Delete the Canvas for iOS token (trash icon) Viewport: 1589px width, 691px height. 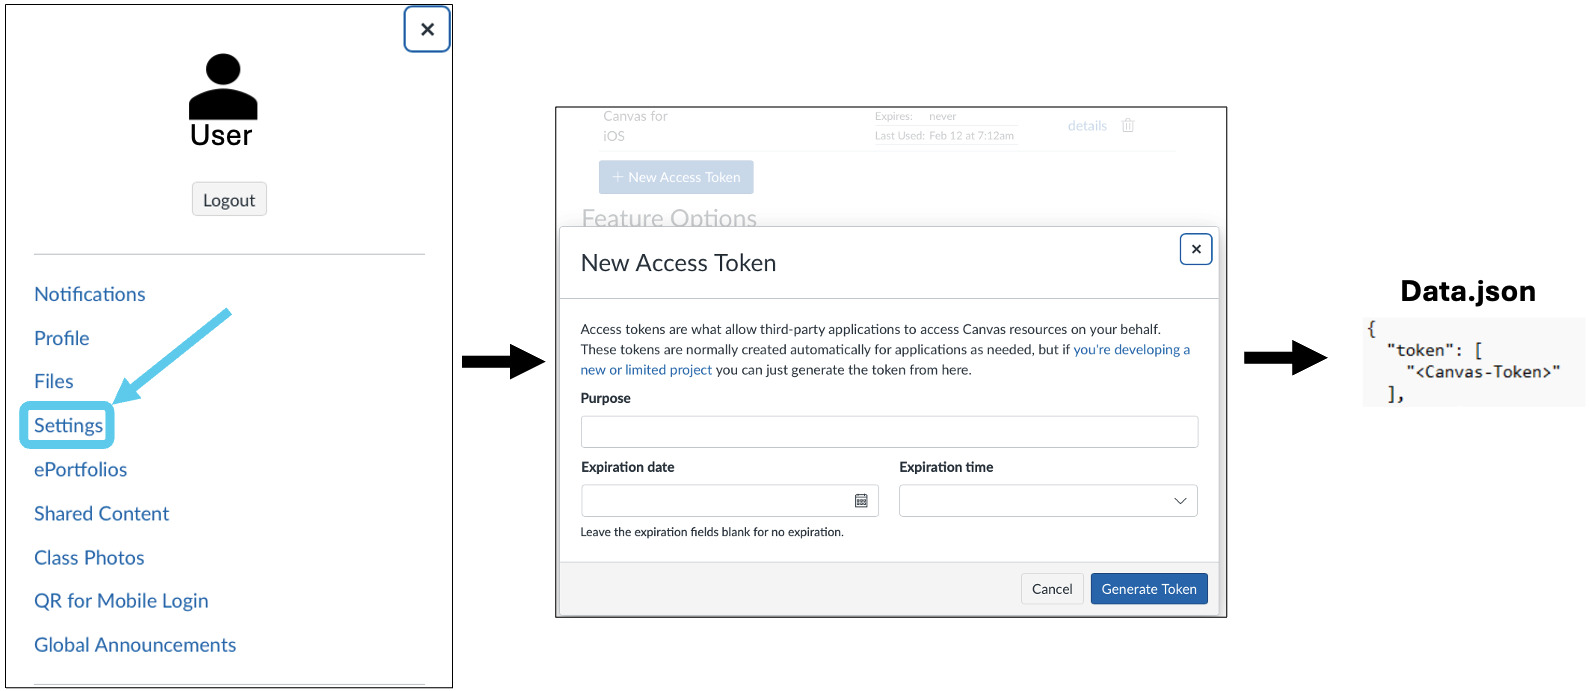click(x=1128, y=126)
